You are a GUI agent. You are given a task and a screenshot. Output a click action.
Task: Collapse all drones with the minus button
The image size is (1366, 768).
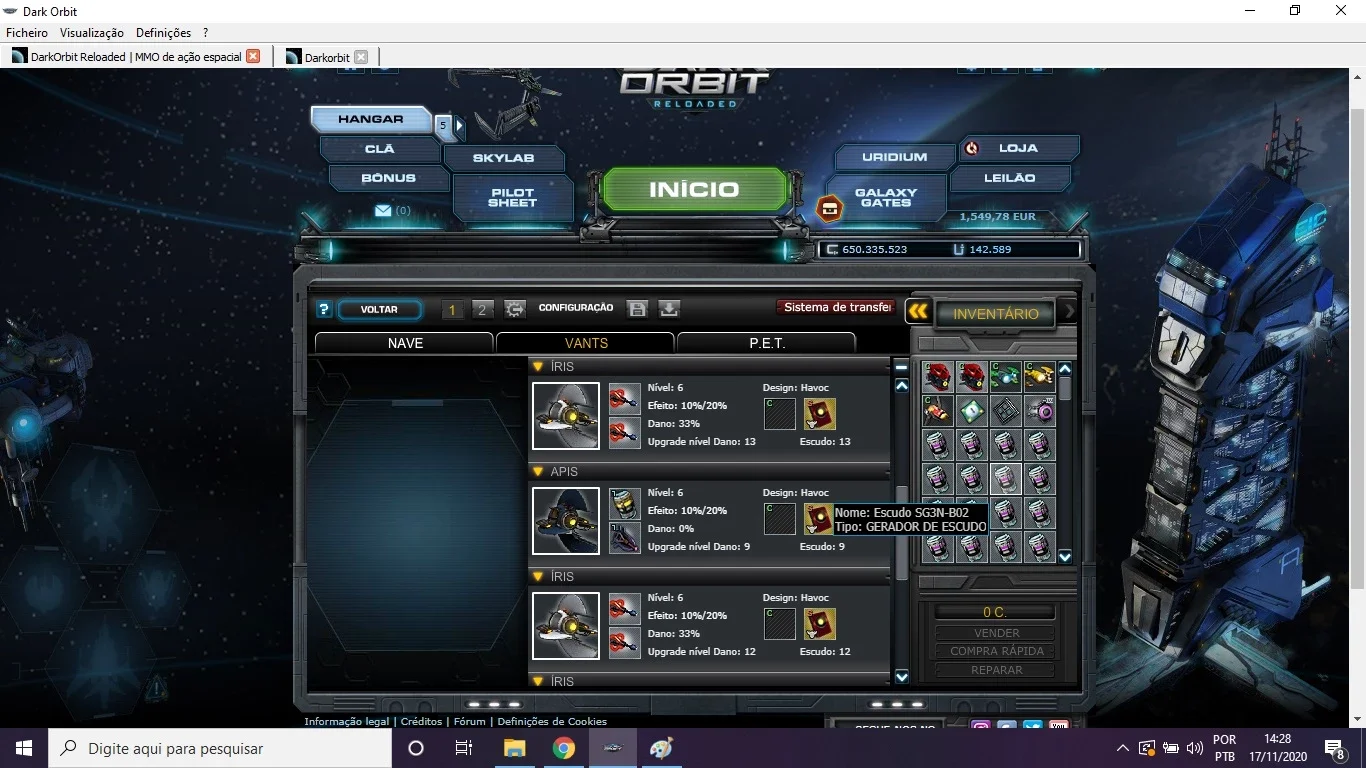pos(901,367)
